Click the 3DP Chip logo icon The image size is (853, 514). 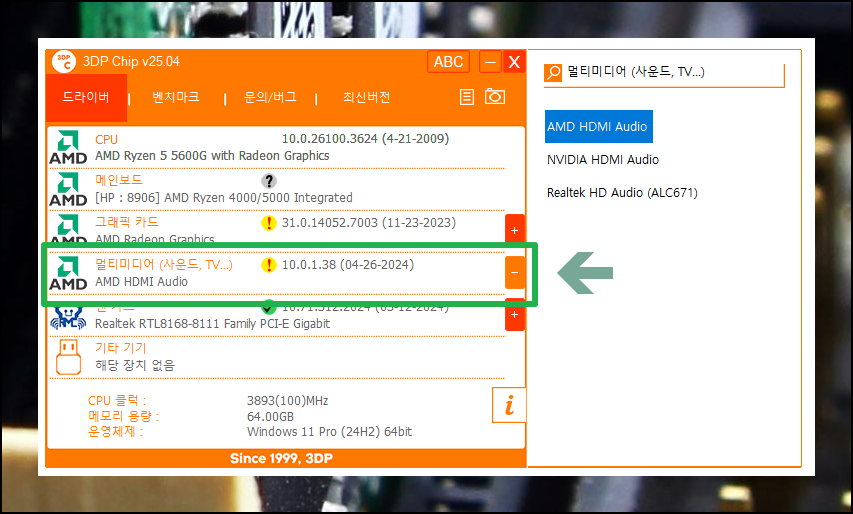pyautogui.click(x=64, y=62)
